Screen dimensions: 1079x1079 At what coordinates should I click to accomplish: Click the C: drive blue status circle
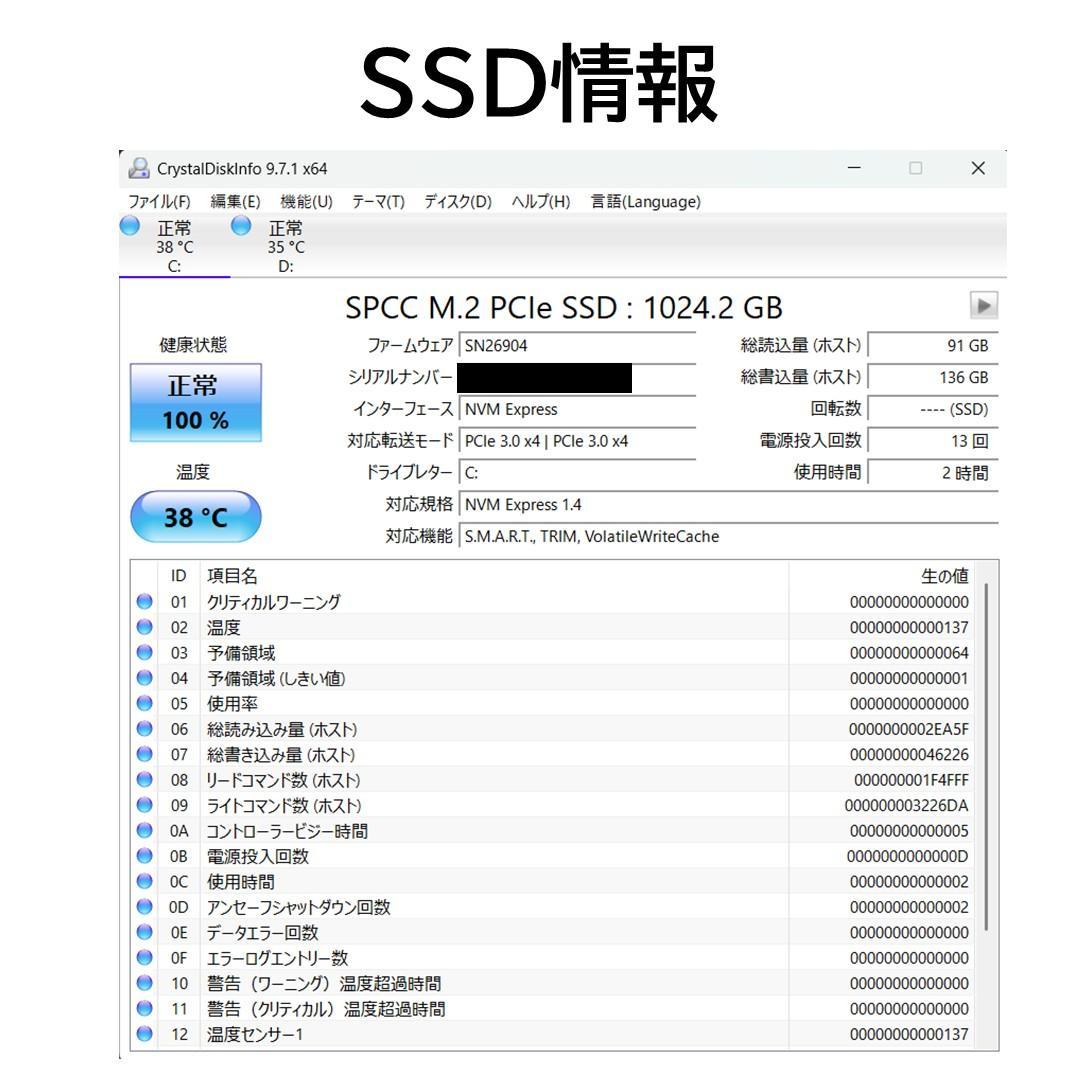(x=130, y=227)
